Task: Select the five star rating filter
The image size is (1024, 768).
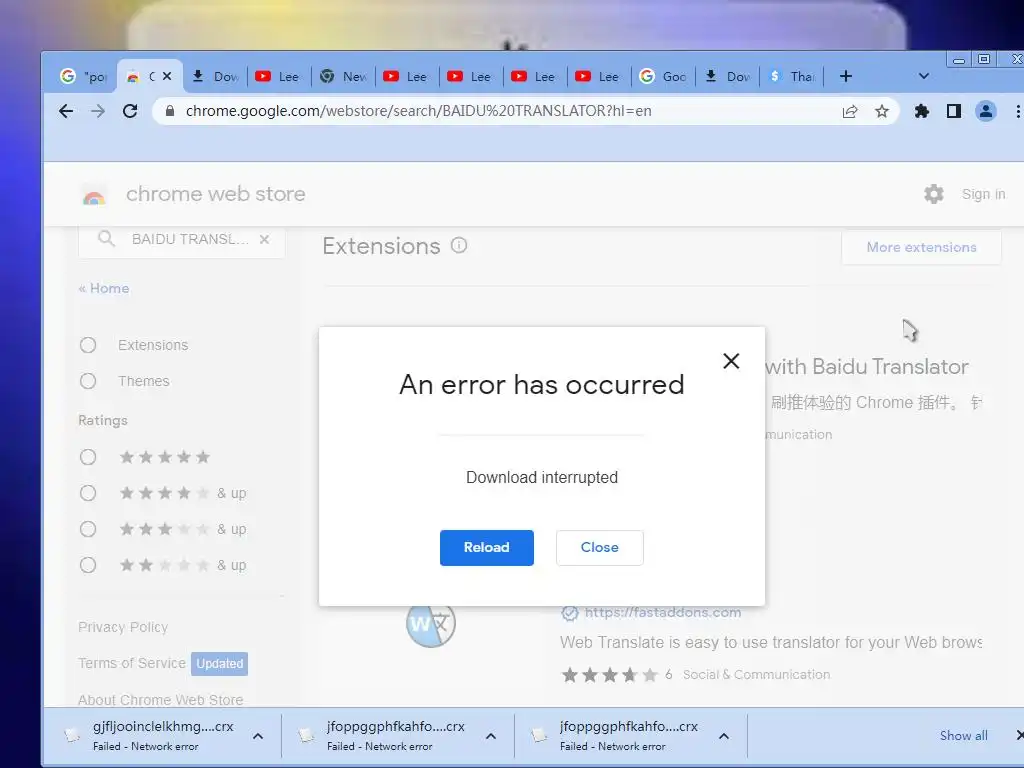Action: click(88, 456)
